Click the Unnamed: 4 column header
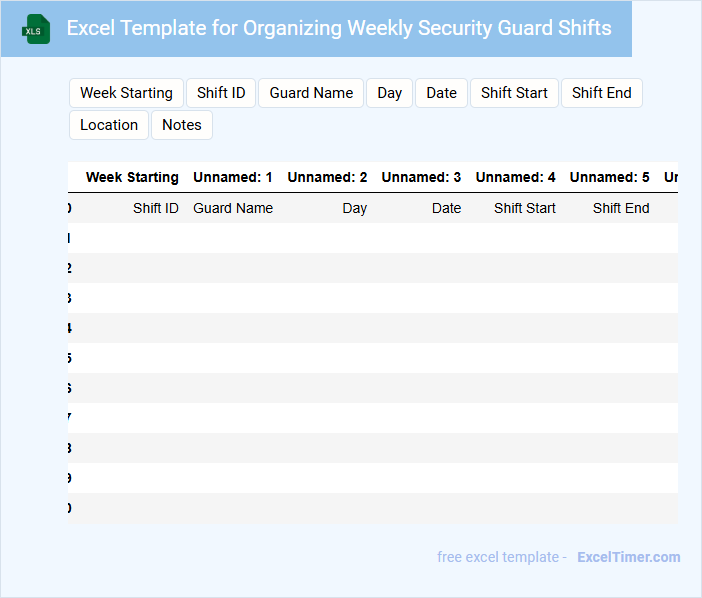Screen dimensions: 702x598 pyautogui.click(x=515, y=177)
